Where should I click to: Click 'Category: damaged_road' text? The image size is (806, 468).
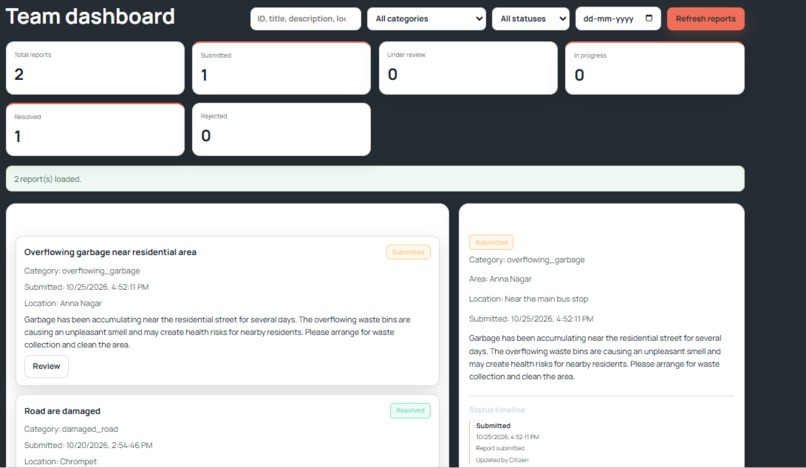[71, 429]
